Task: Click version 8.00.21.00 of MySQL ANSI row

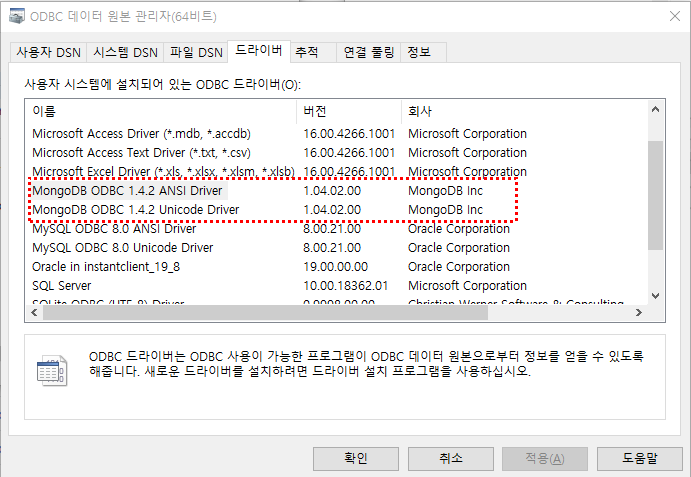Action: [332, 229]
